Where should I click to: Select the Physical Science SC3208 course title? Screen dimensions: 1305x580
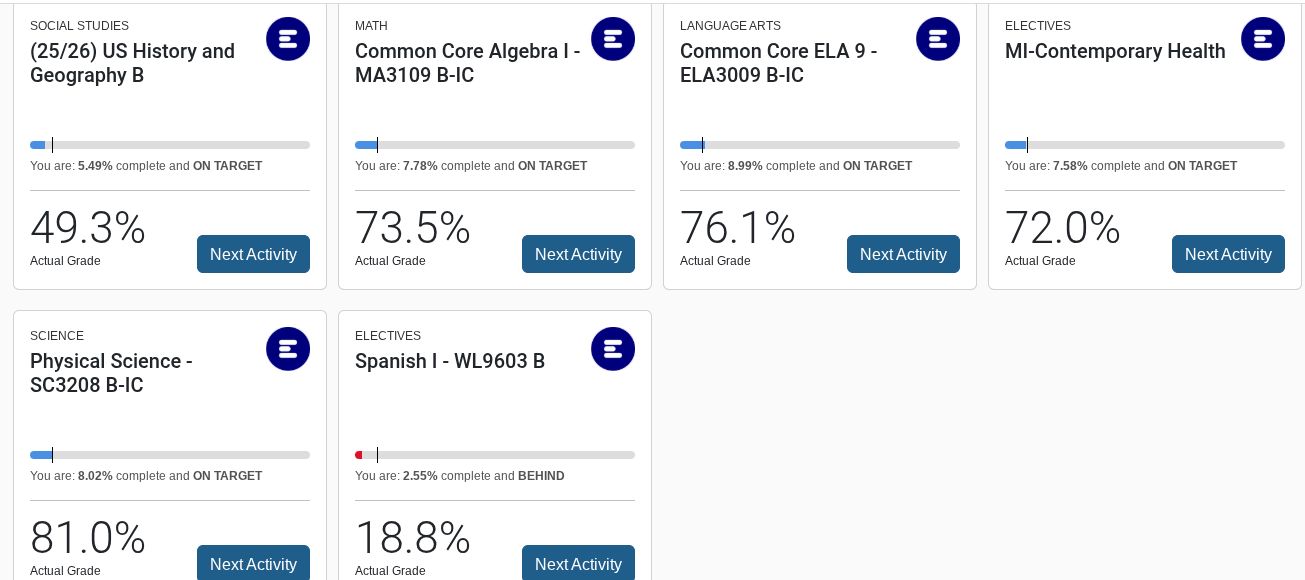tap(111, 373)
